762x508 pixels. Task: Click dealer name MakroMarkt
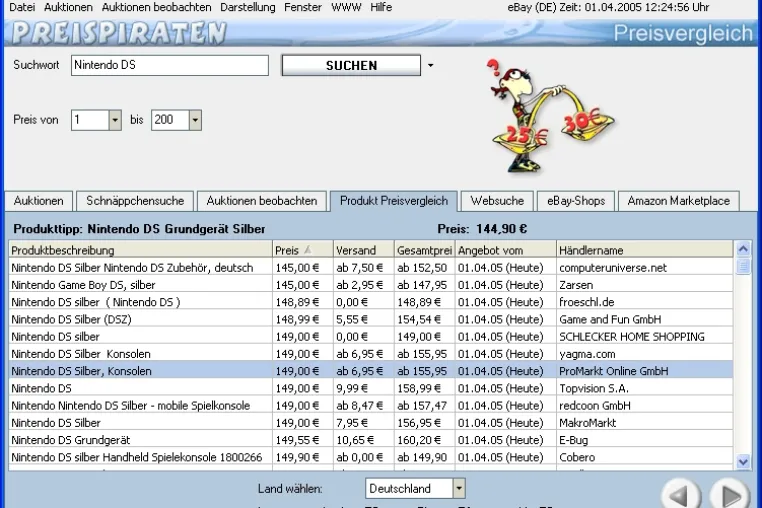point(588,423)
